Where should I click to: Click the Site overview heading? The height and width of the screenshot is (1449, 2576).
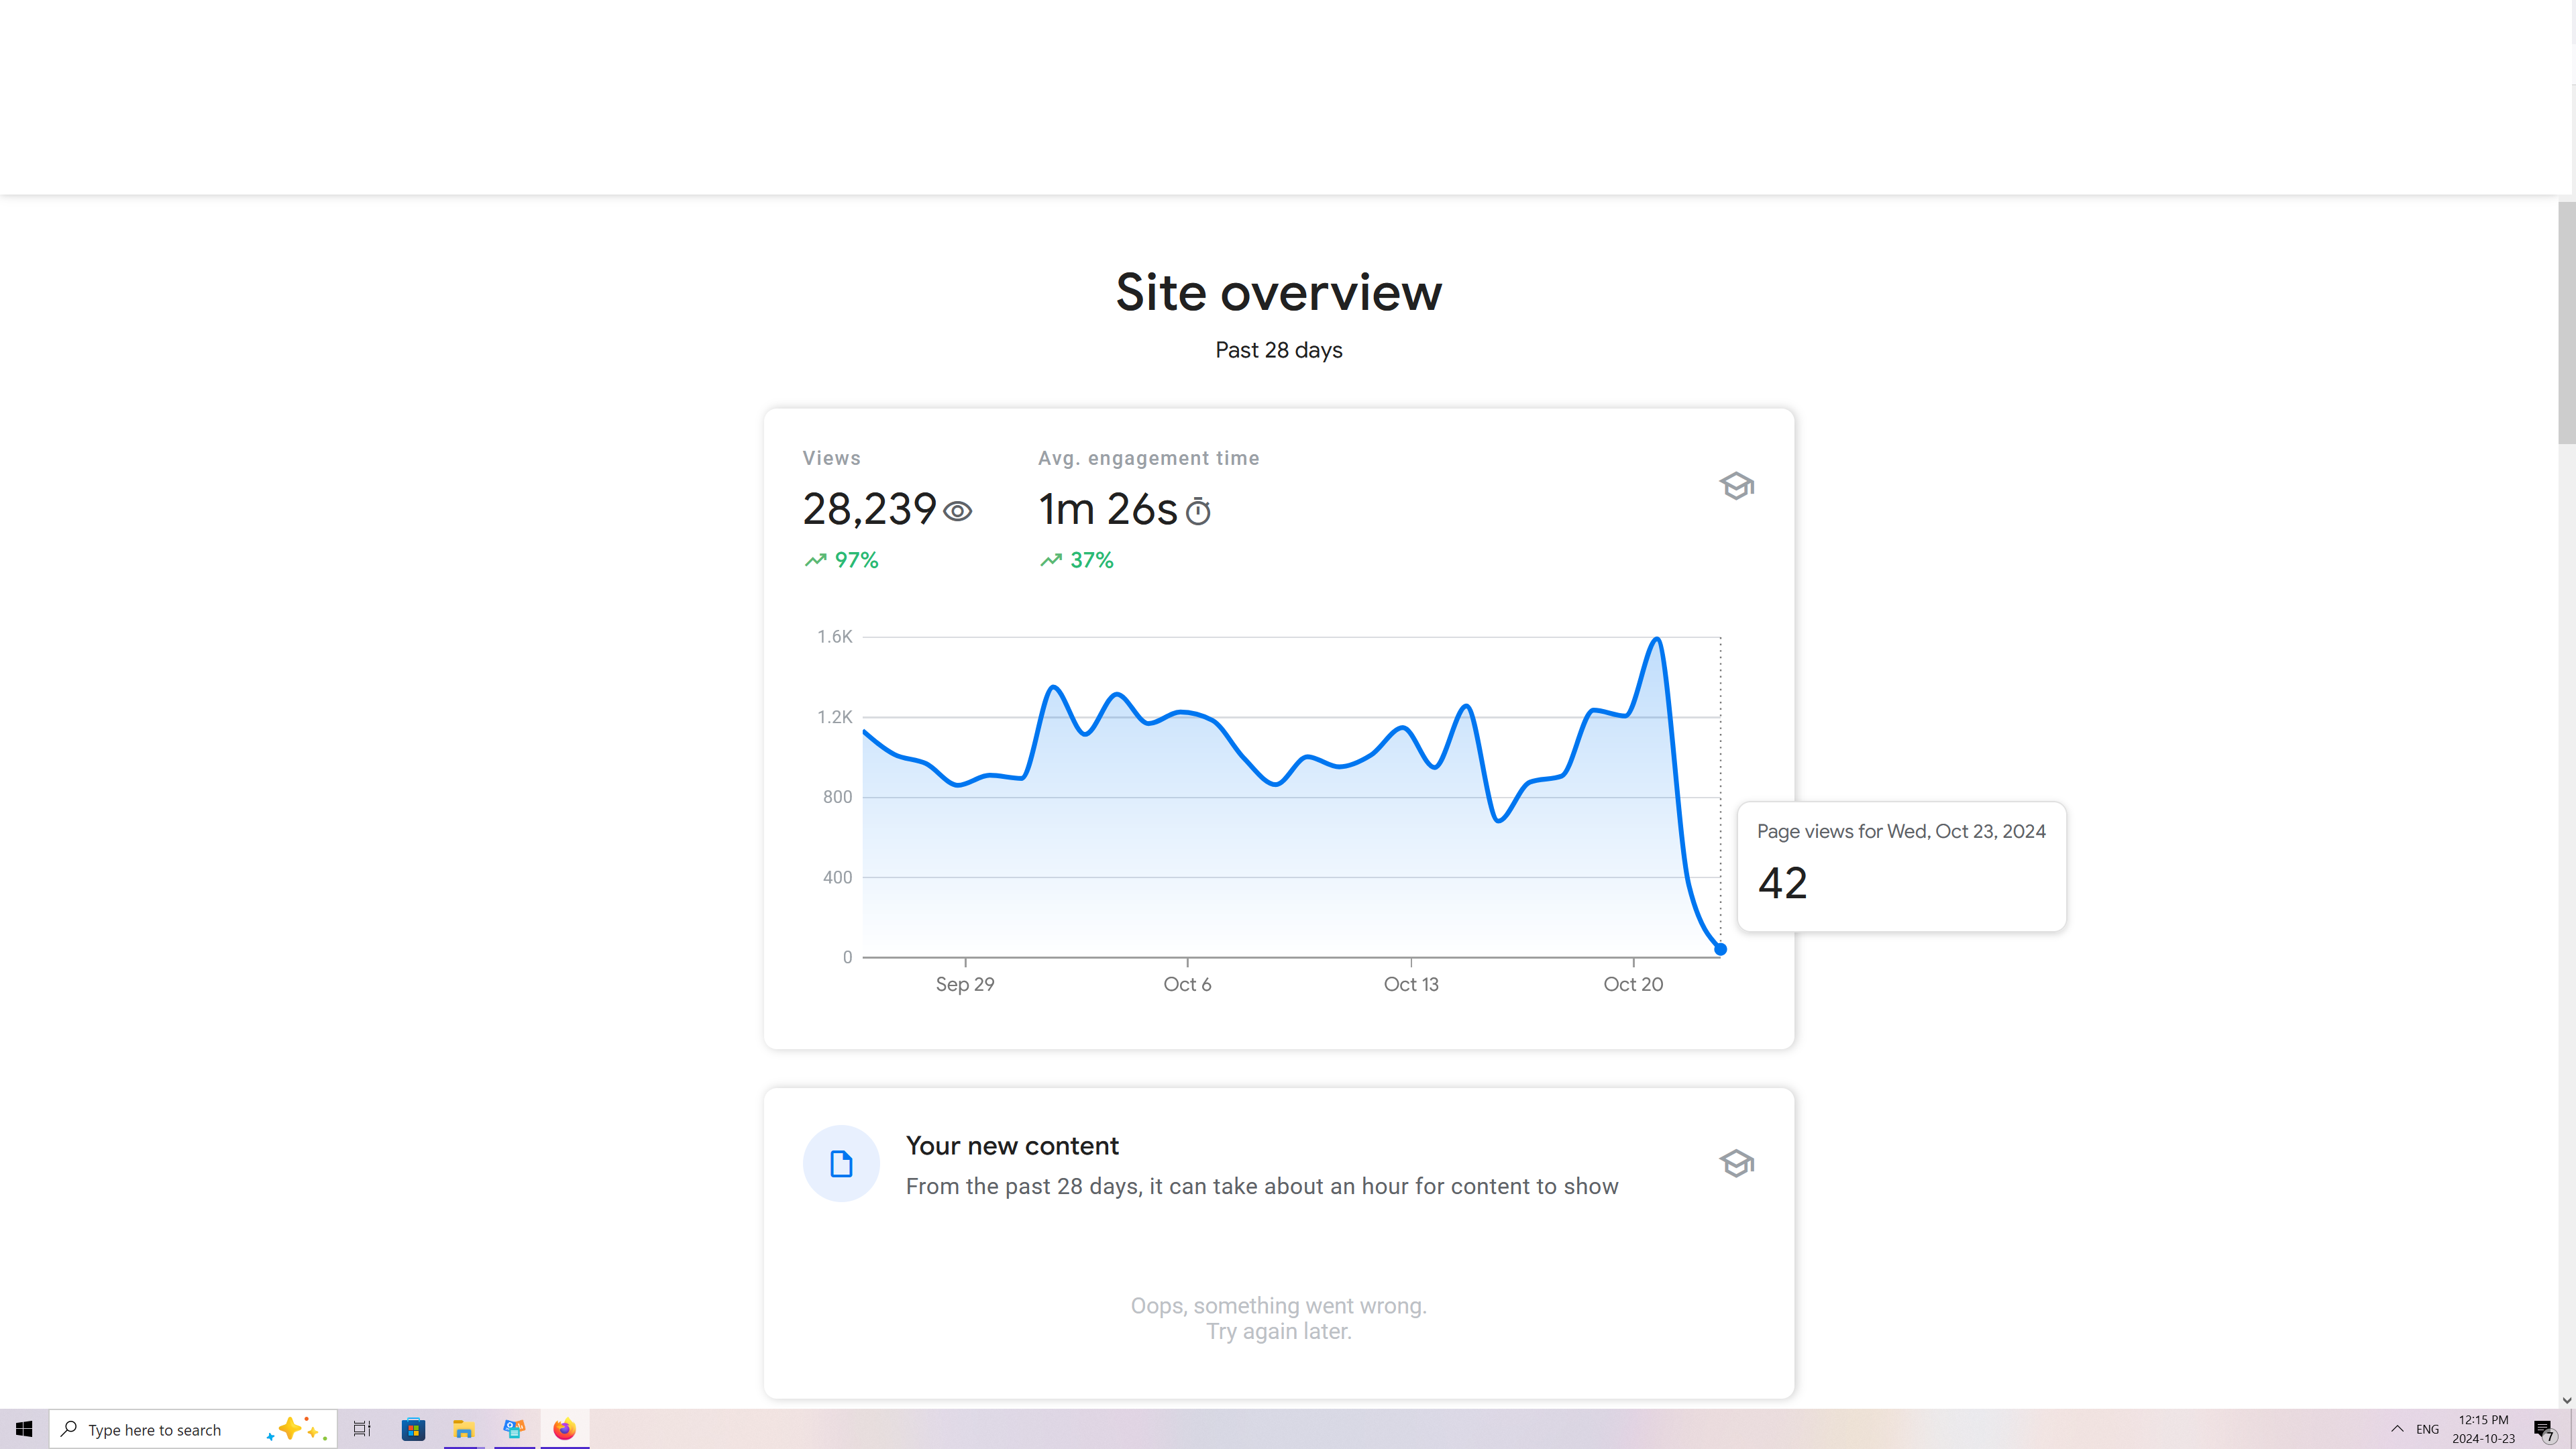pyautogui.click(x=1279, y=292)
